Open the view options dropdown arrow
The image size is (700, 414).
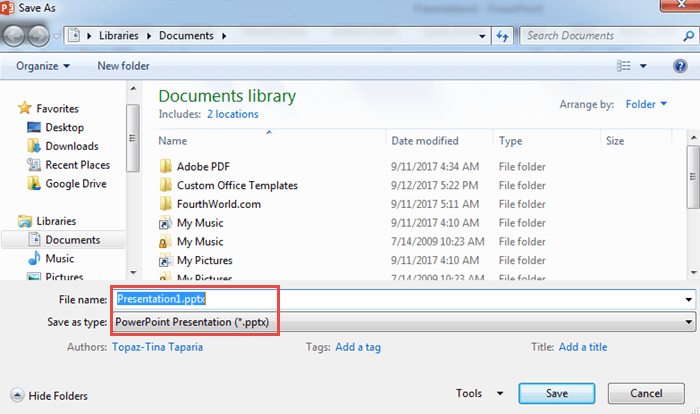pos(643,66)
